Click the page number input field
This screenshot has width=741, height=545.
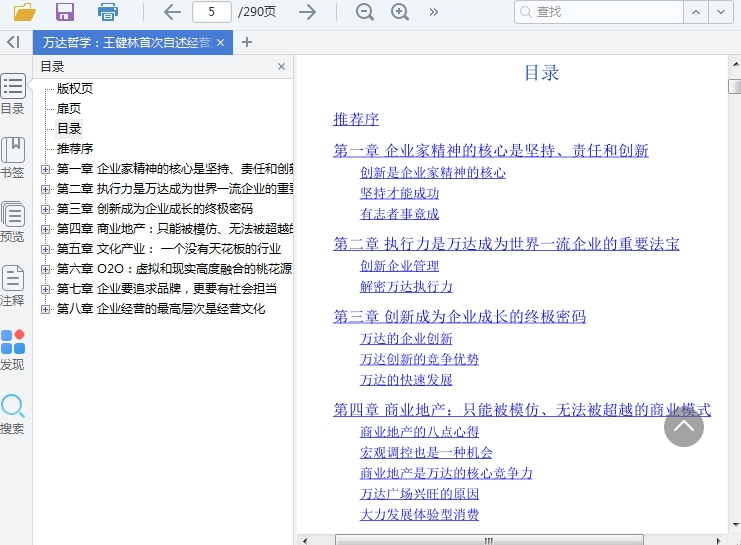click(212, 12)
